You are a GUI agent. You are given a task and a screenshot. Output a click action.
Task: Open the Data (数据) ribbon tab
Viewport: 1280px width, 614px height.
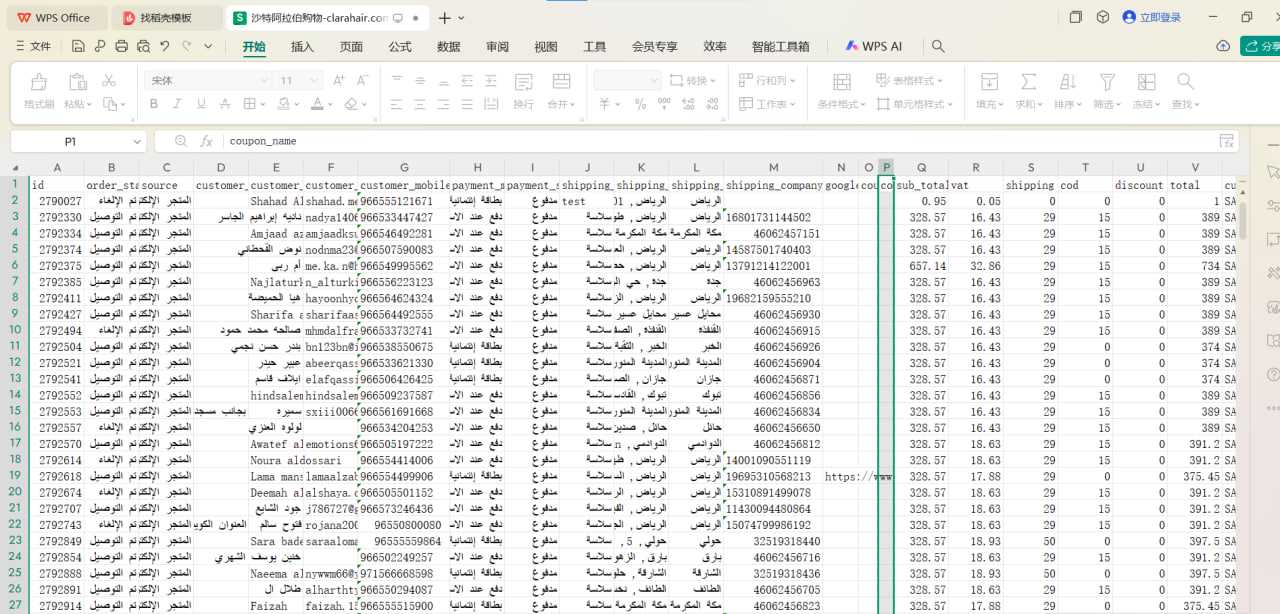pyautogui.click(x=449, y=46)
